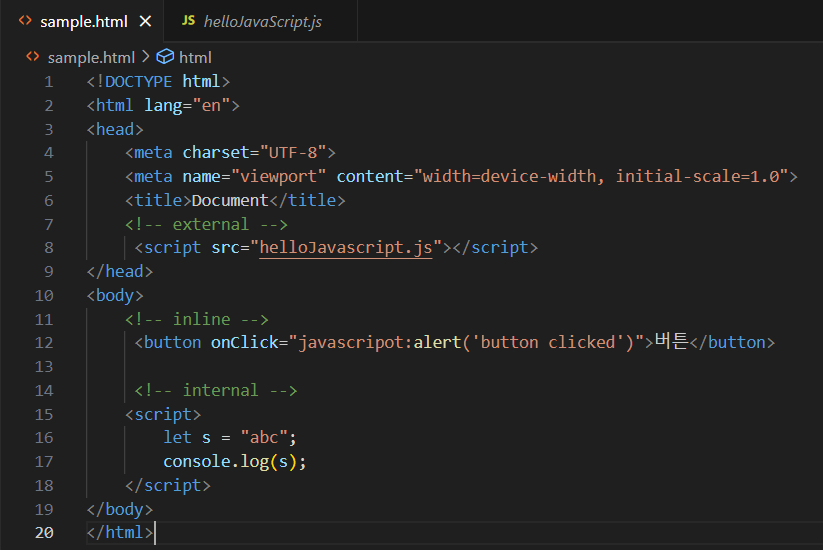Image resolution: width=823 pixels, height=550 pixels.
Task: Click the 버튼 button label text
Action: coord(671,341)
